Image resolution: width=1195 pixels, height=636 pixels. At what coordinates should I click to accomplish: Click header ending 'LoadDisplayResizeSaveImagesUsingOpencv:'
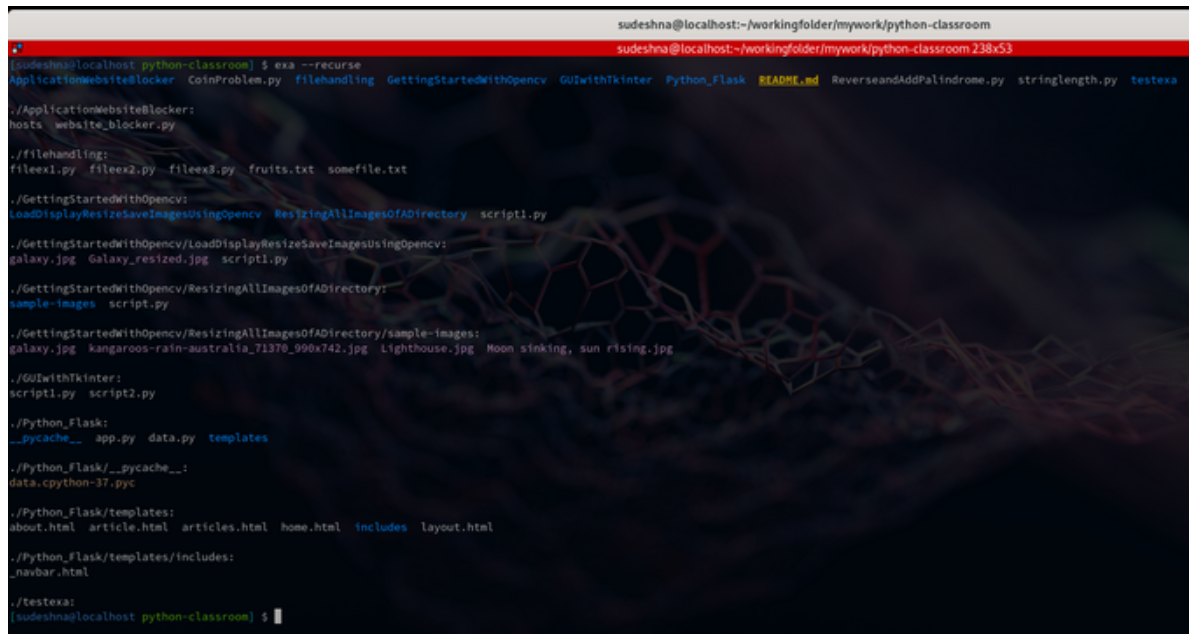[x=228, y=244]
